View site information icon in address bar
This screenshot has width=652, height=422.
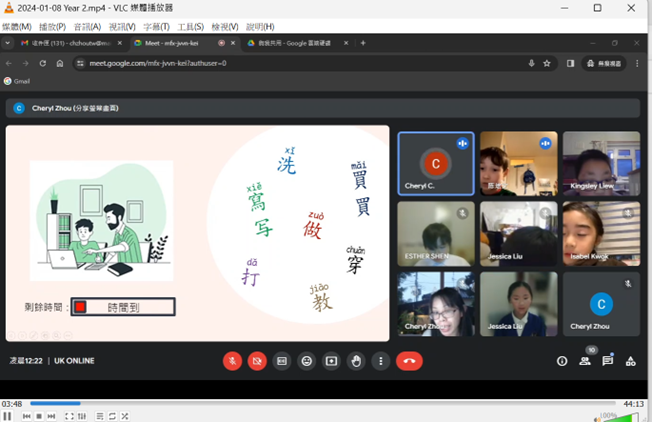(x=80, y=64)
